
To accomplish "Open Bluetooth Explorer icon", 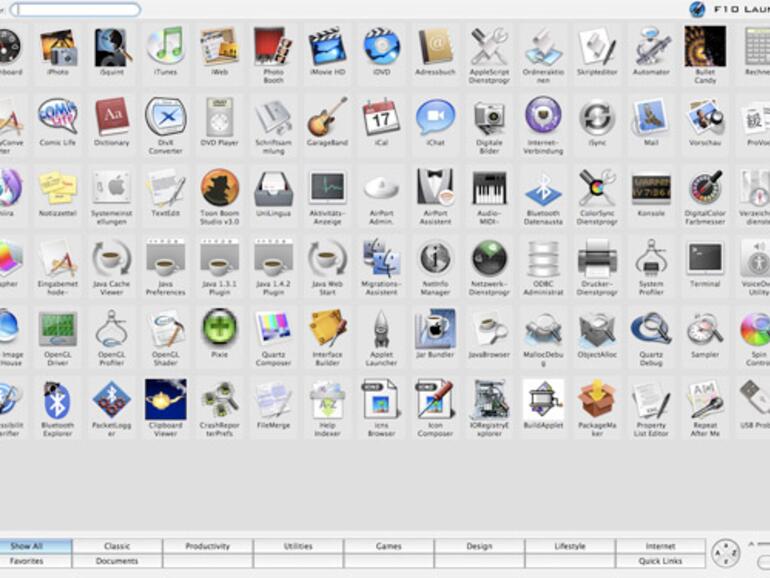I will (58, 399).
